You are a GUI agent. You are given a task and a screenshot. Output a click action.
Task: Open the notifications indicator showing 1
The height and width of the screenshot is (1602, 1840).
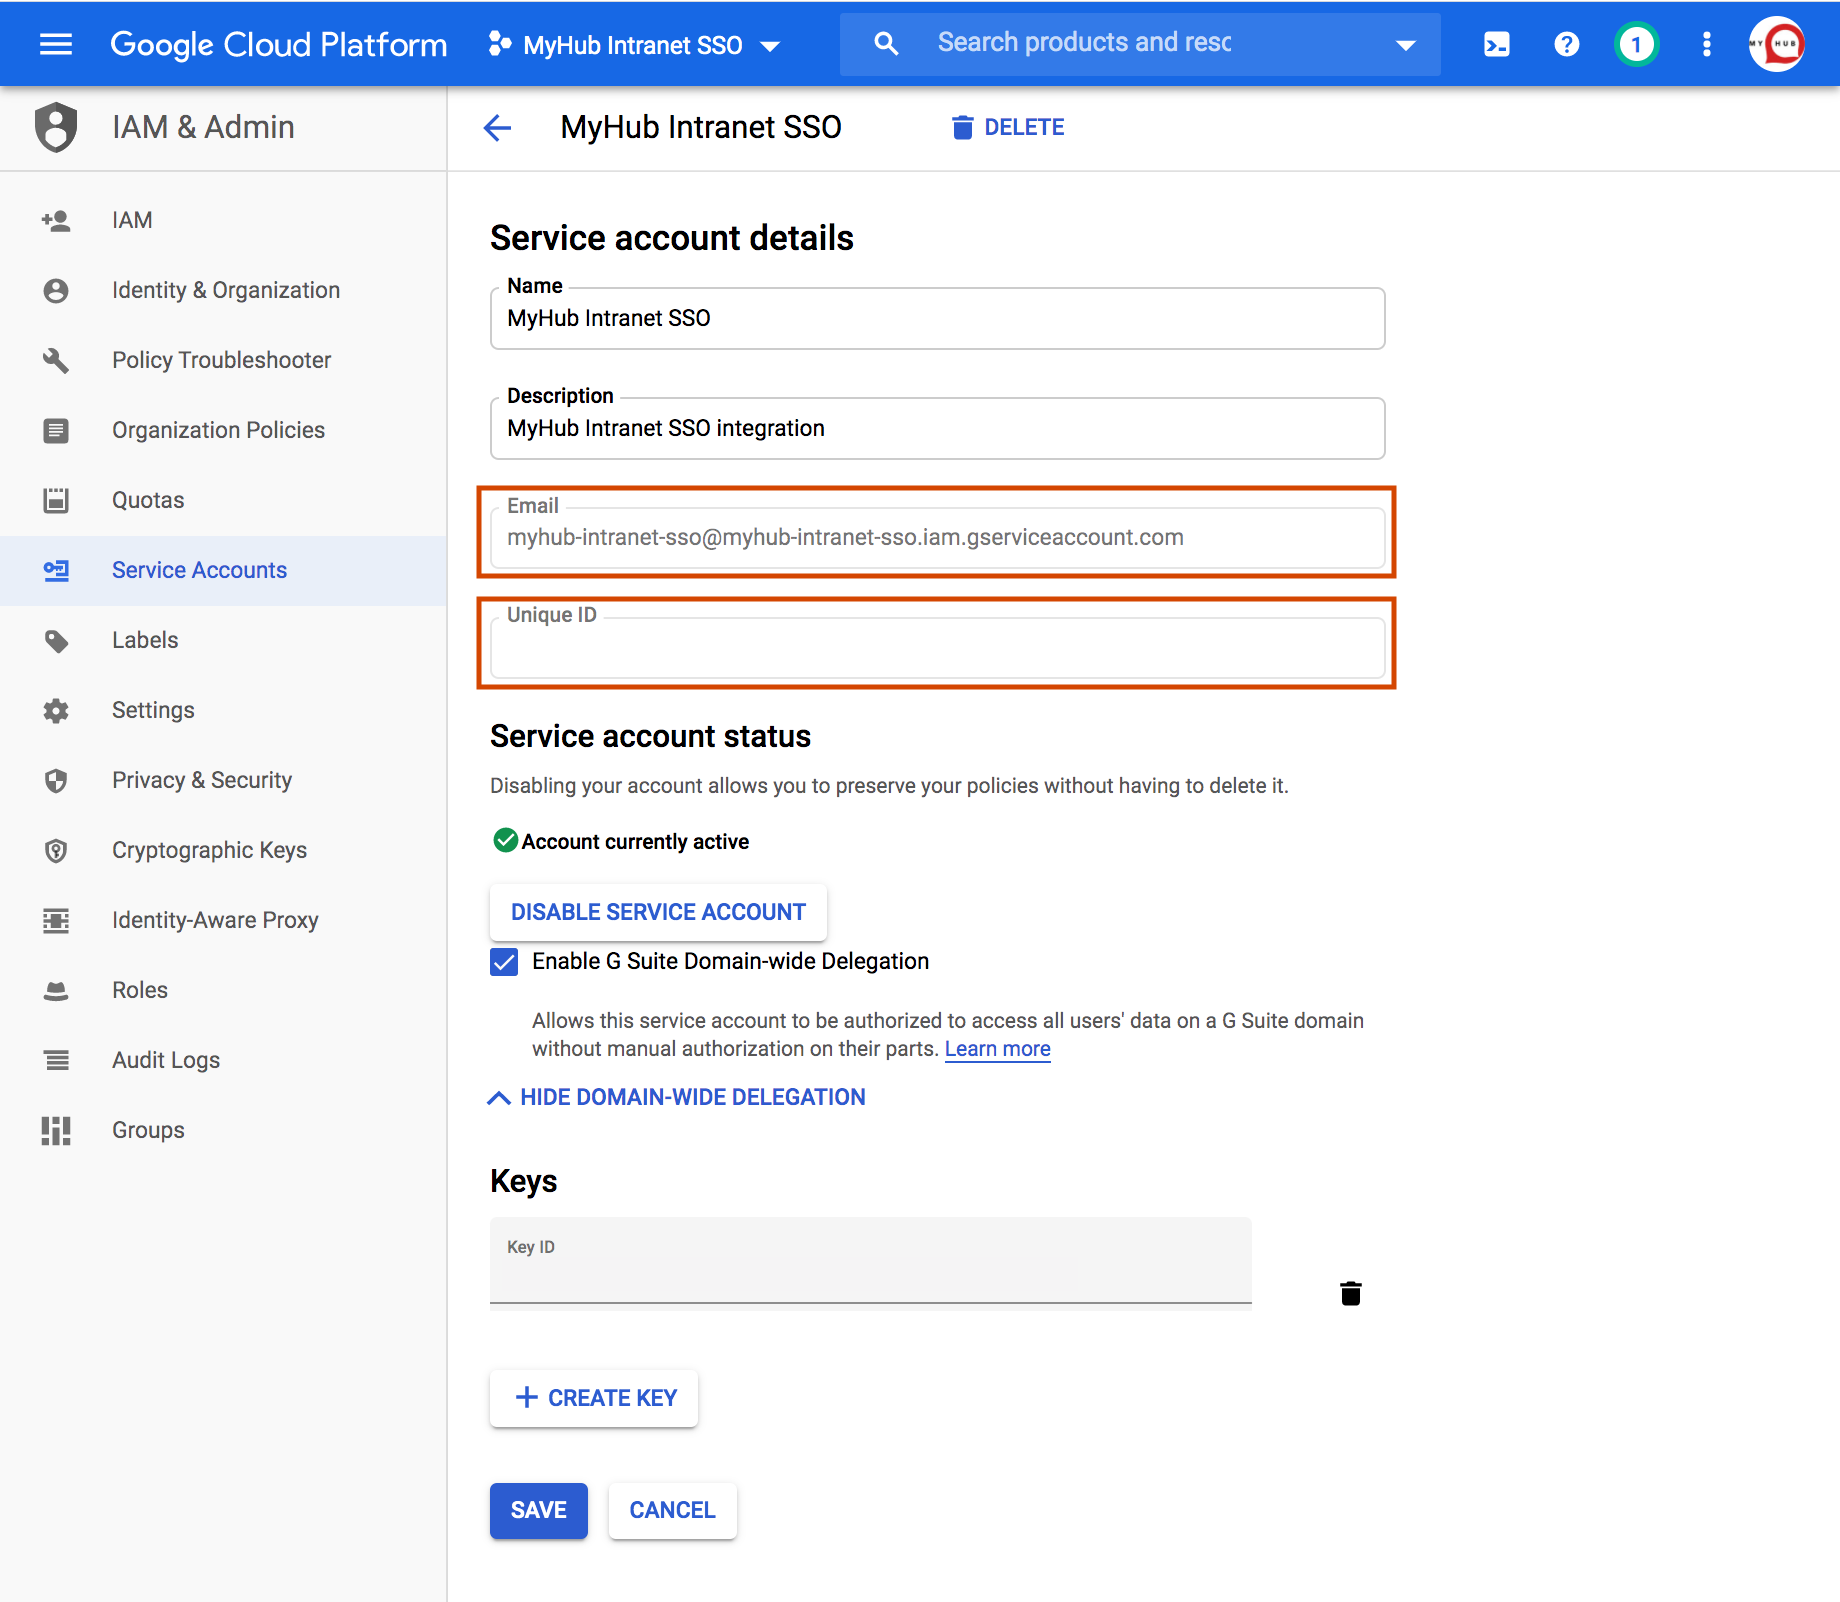tap(1636, 44)
